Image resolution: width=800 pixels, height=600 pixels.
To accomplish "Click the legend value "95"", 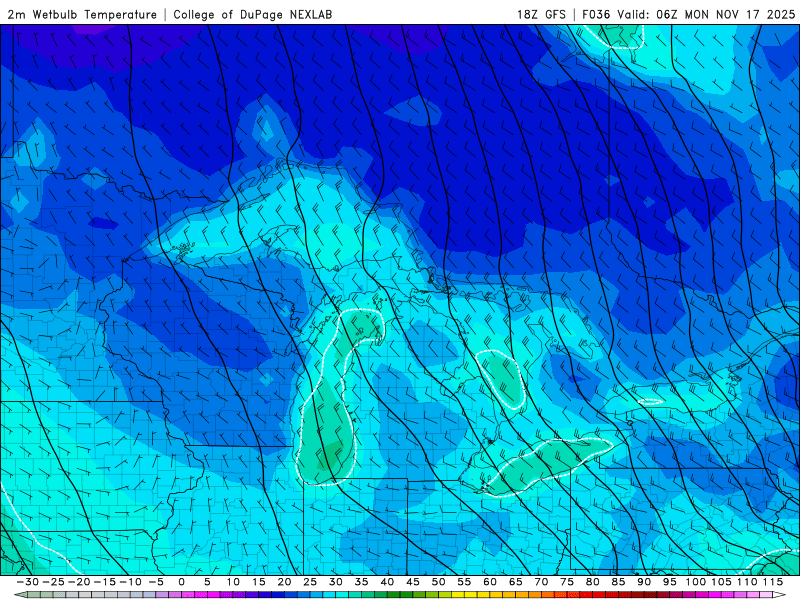I will coord(669,582).
